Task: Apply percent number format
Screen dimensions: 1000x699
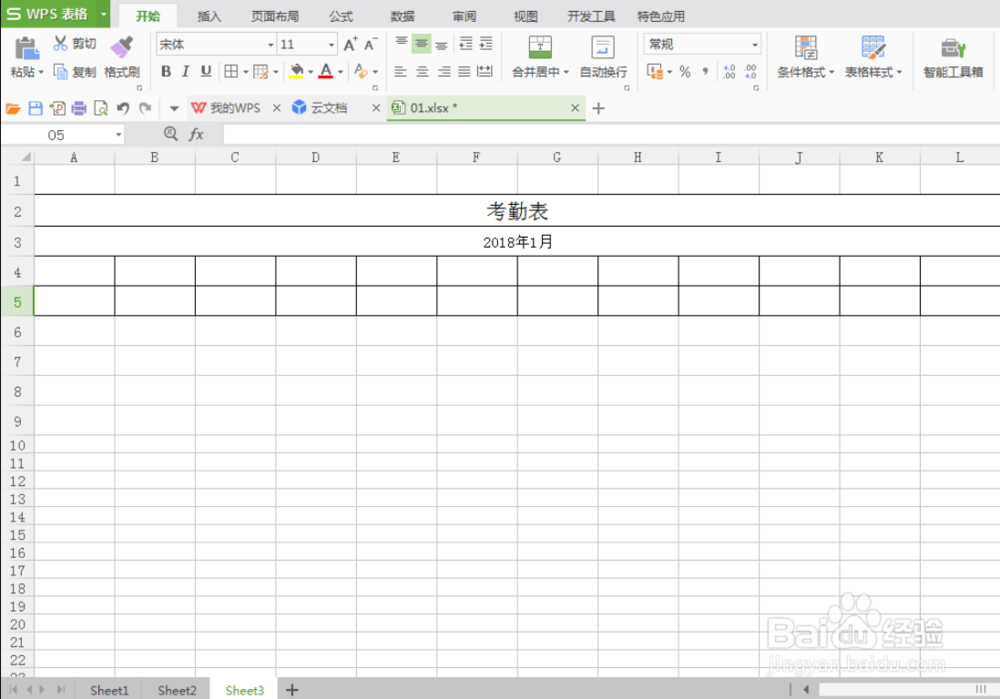Action: [x=683, y=71]
